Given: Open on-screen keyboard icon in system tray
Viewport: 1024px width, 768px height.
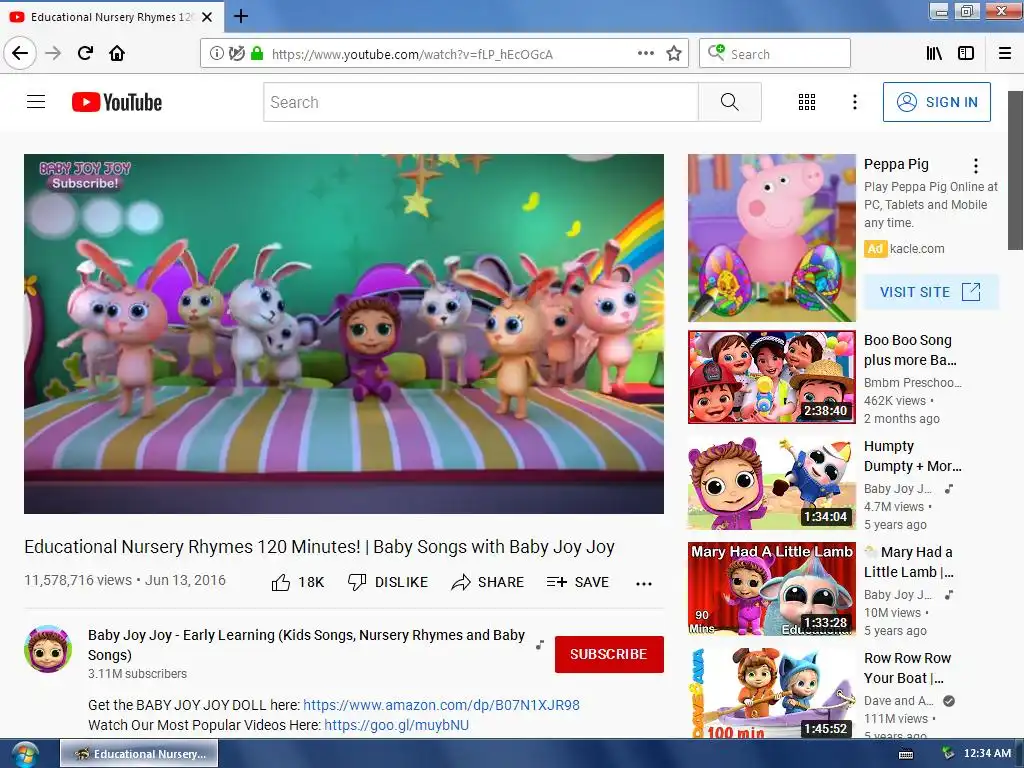Looking at the screenshot, I should 906,754.
